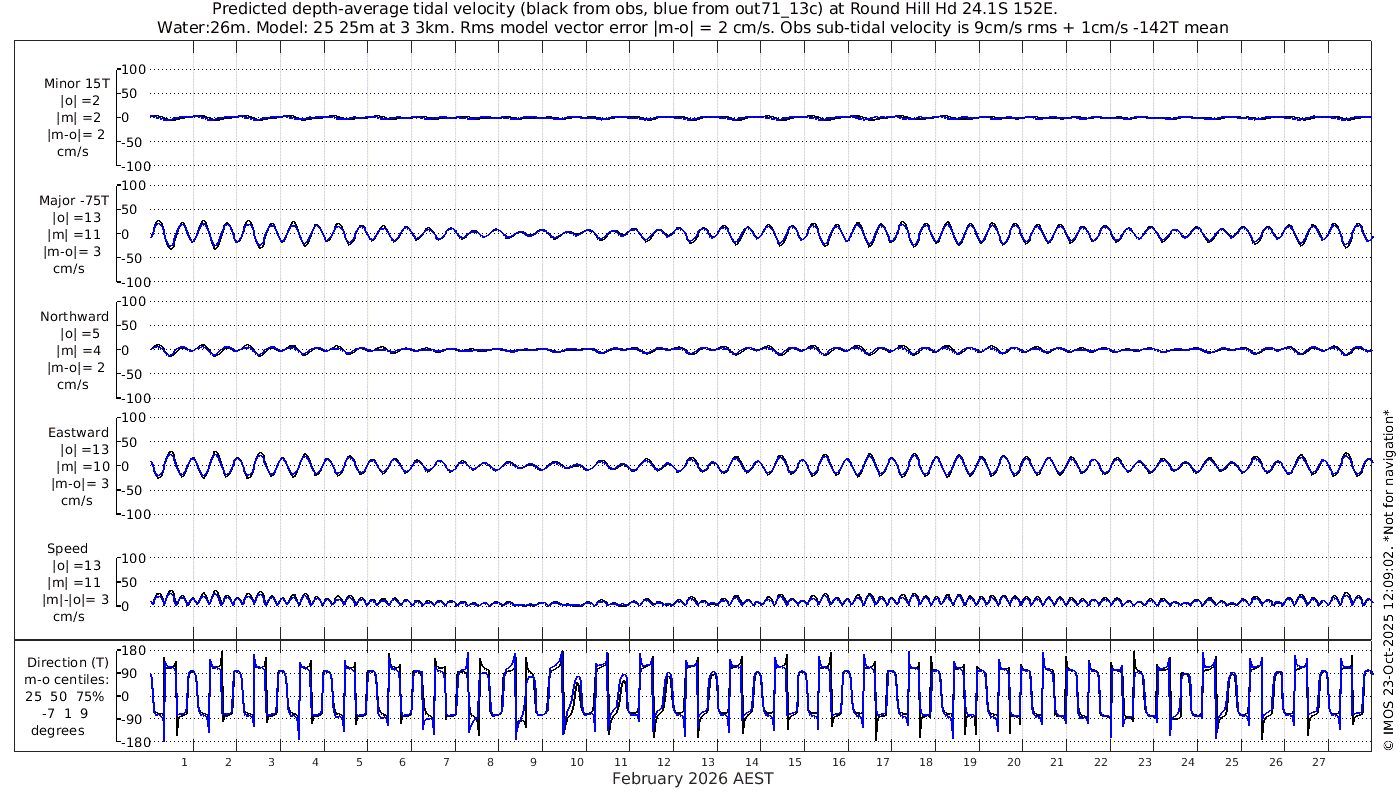
Task: Click the 'Speed' panel label
Action: 67,549
